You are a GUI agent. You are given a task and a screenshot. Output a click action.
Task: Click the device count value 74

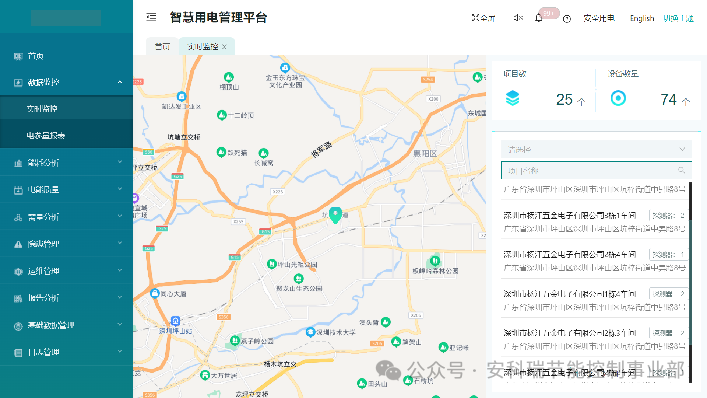tap(669, 100)
